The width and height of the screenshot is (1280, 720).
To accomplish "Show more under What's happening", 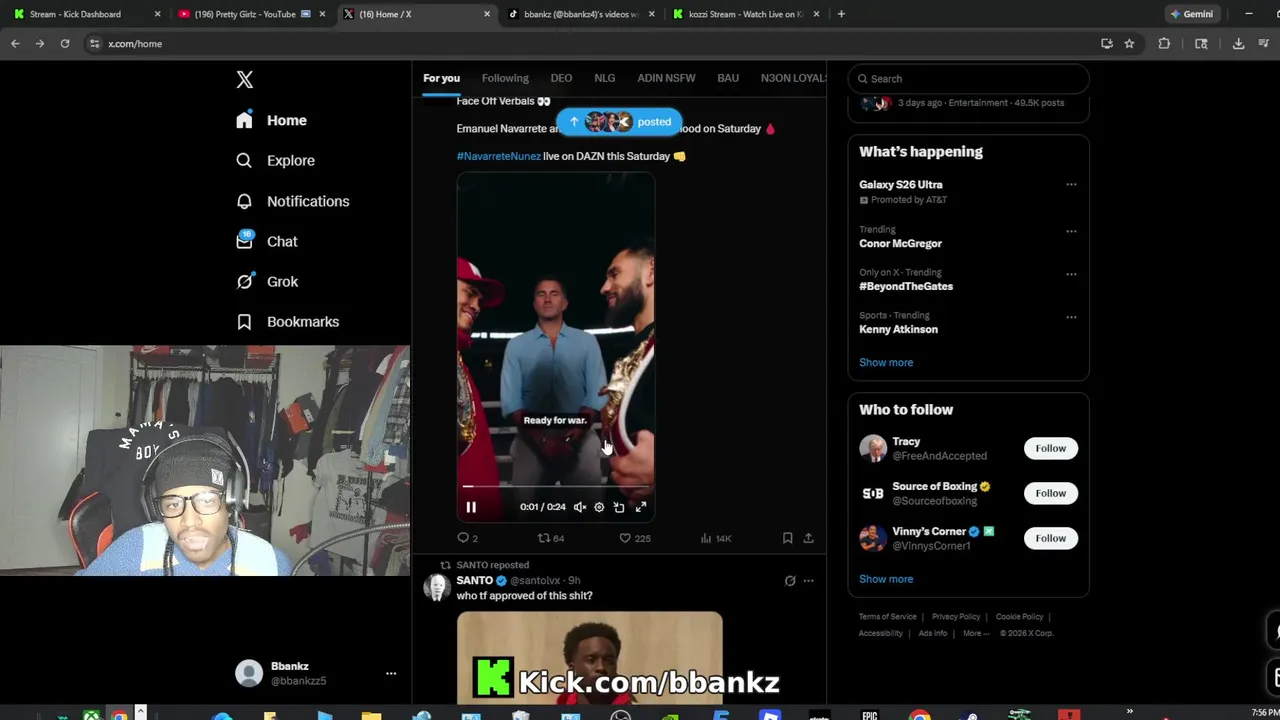I will 886,362.
